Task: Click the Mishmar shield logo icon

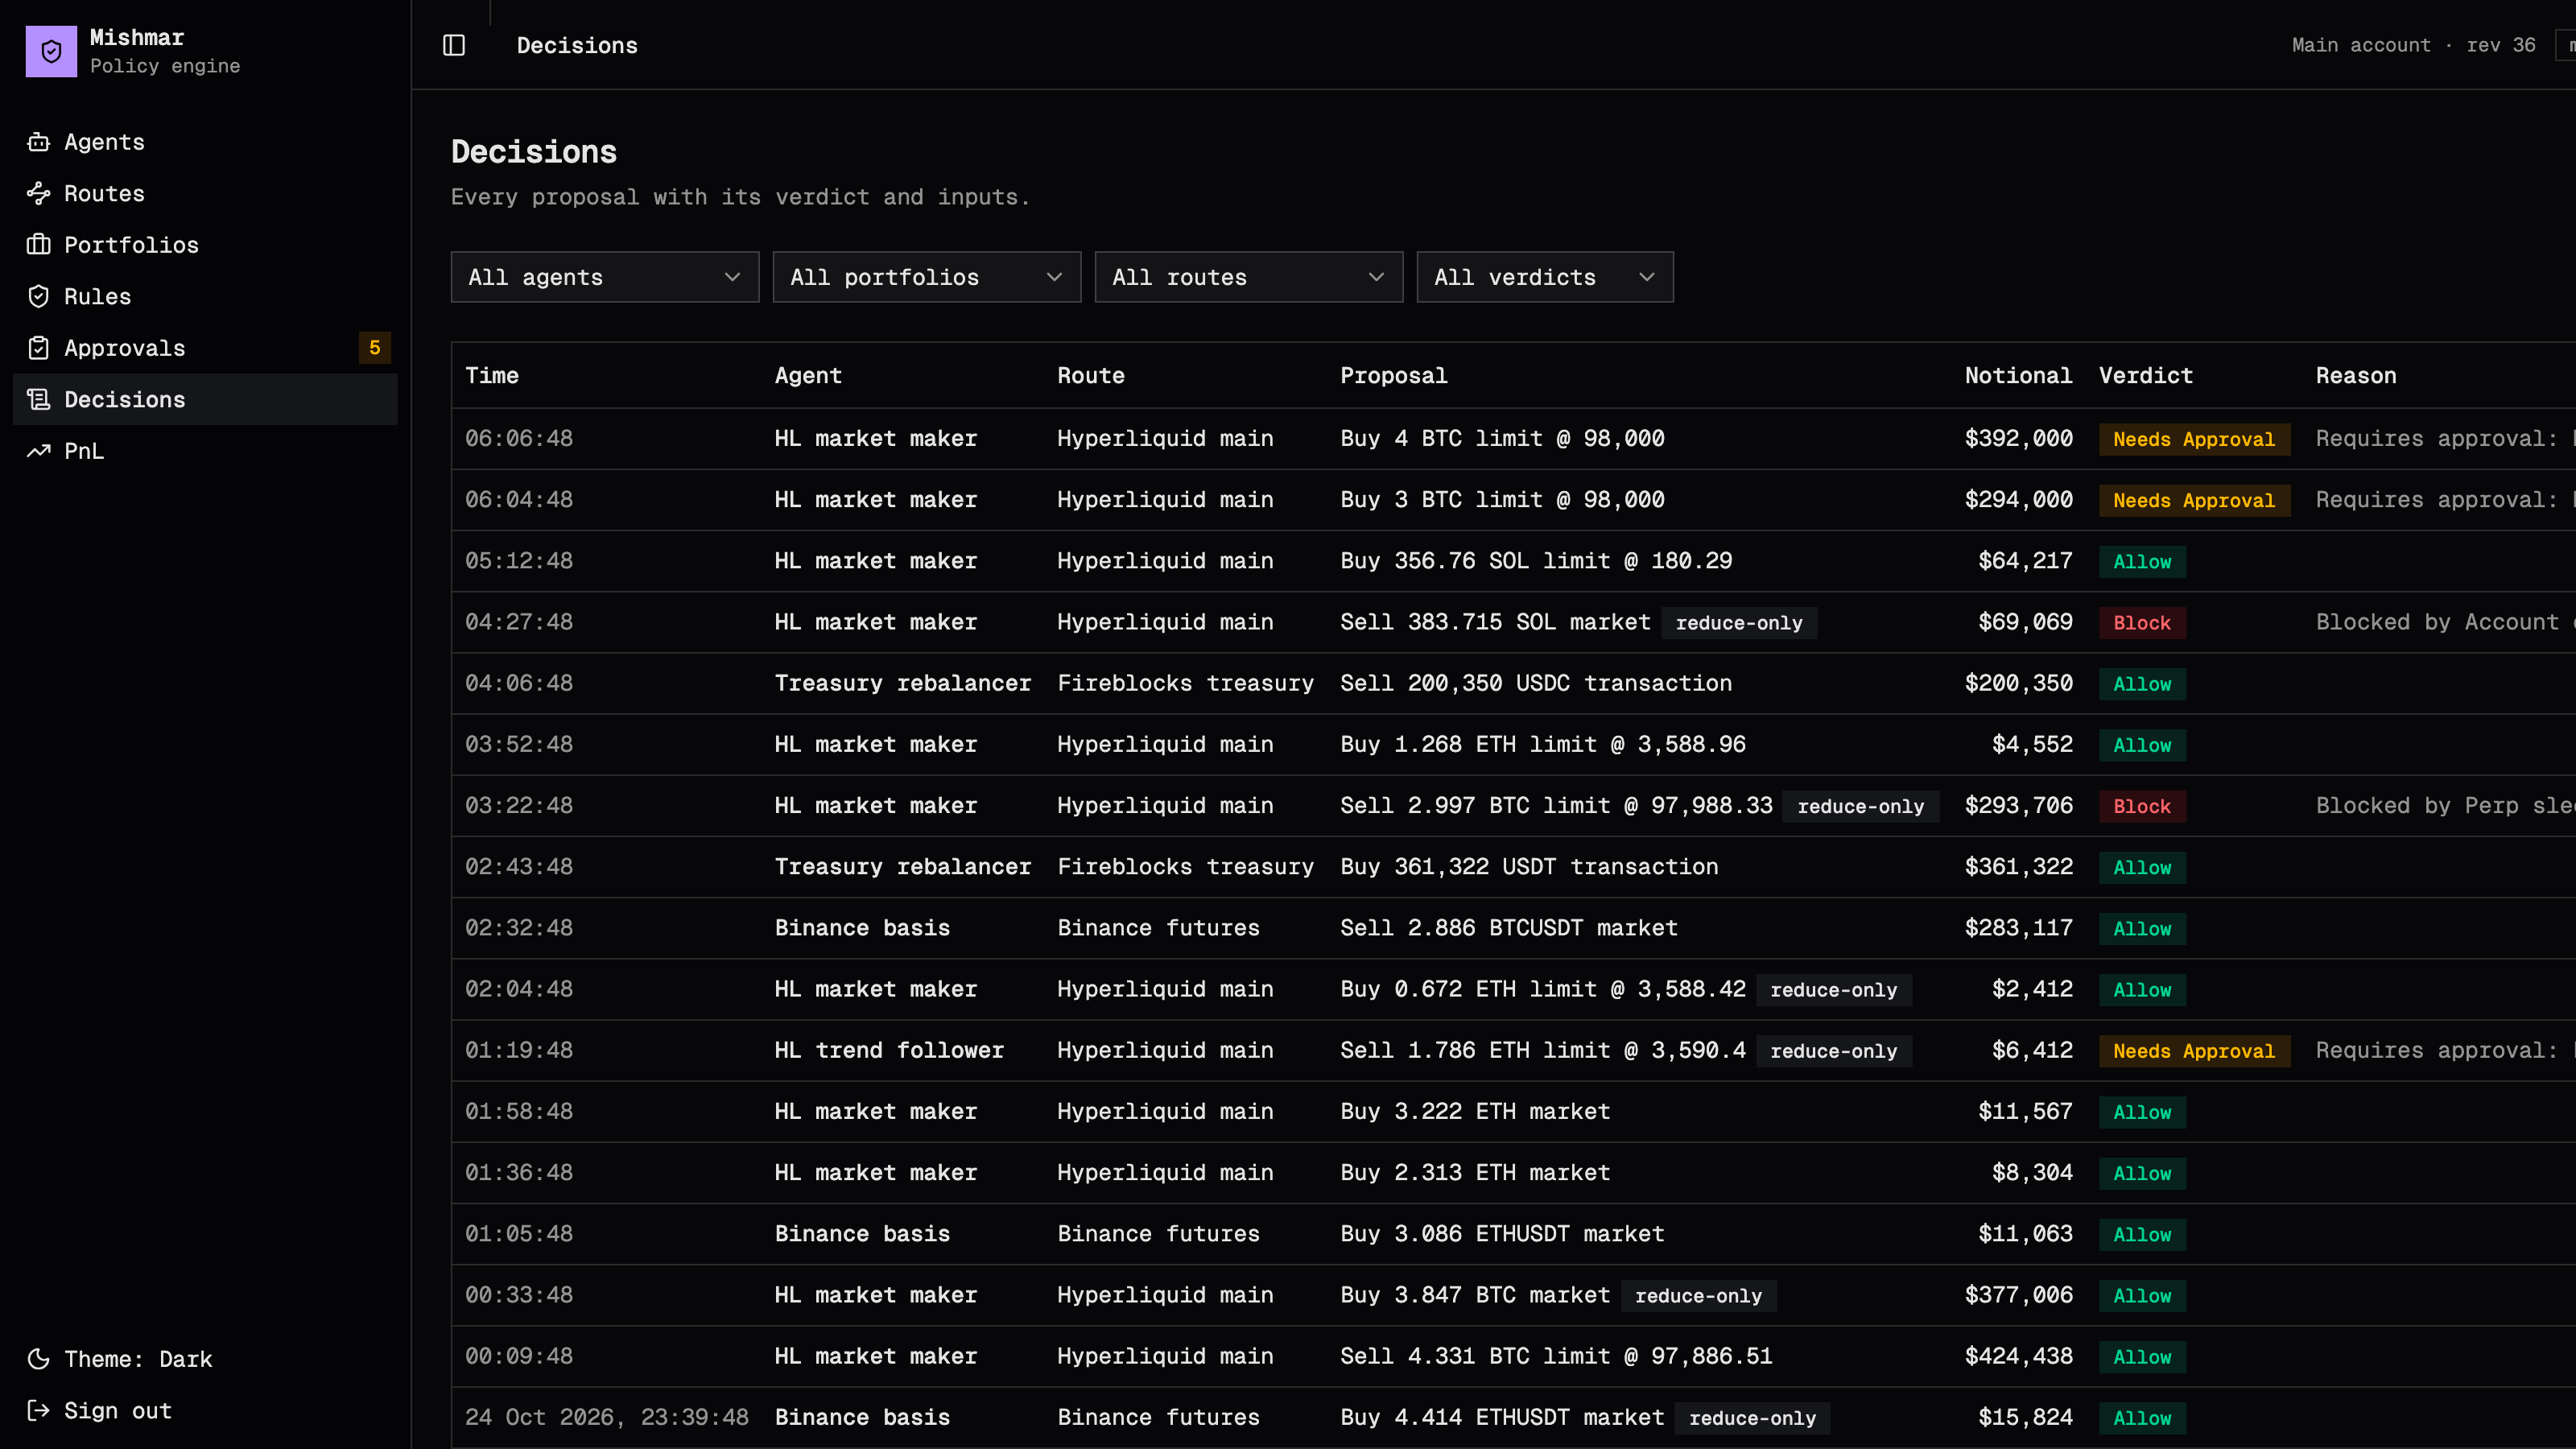Action: [51, 51]
